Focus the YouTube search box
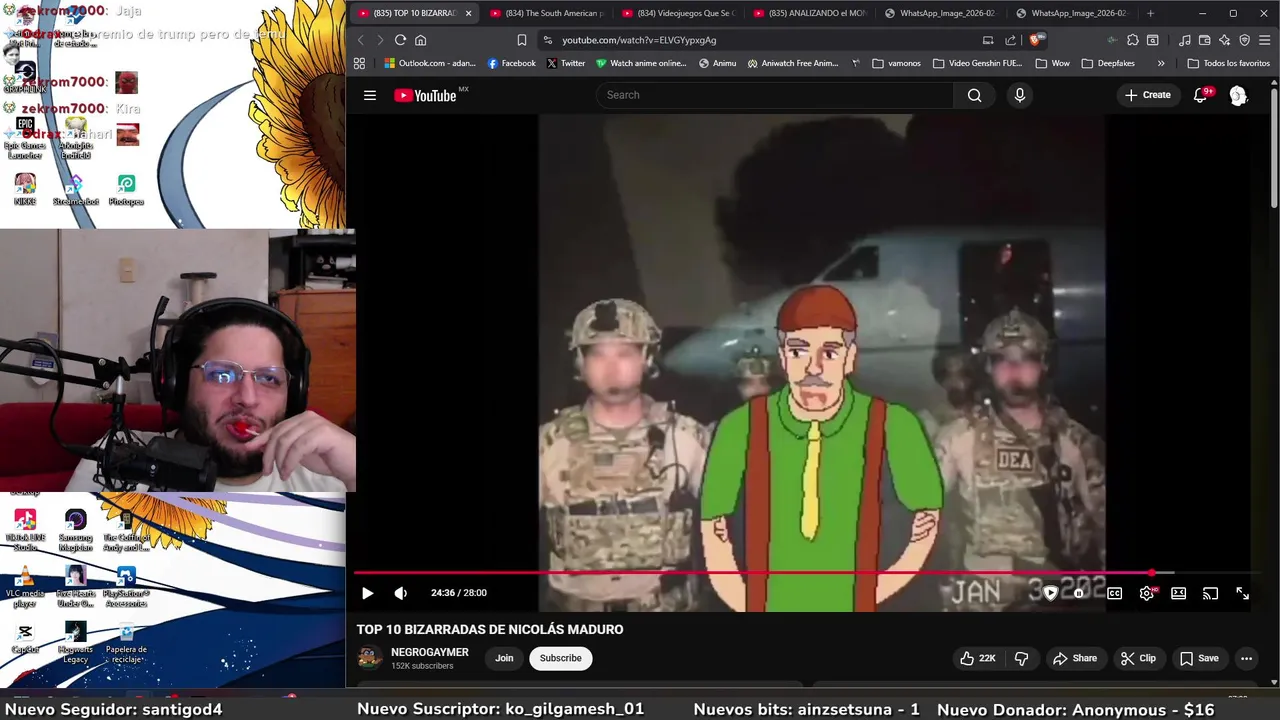The width and height of the screenshot is (1280, 720). [775, 95]
